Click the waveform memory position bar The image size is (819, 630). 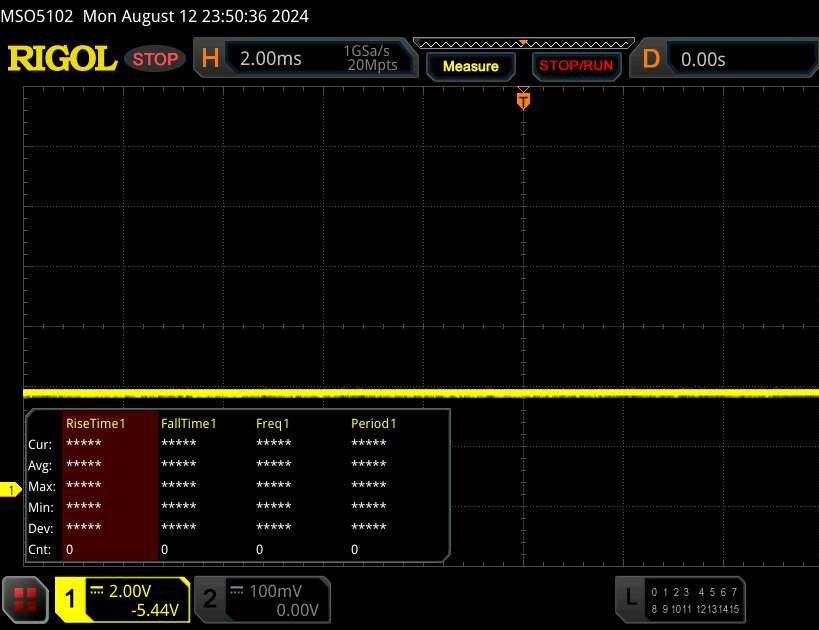click(522, 43)
